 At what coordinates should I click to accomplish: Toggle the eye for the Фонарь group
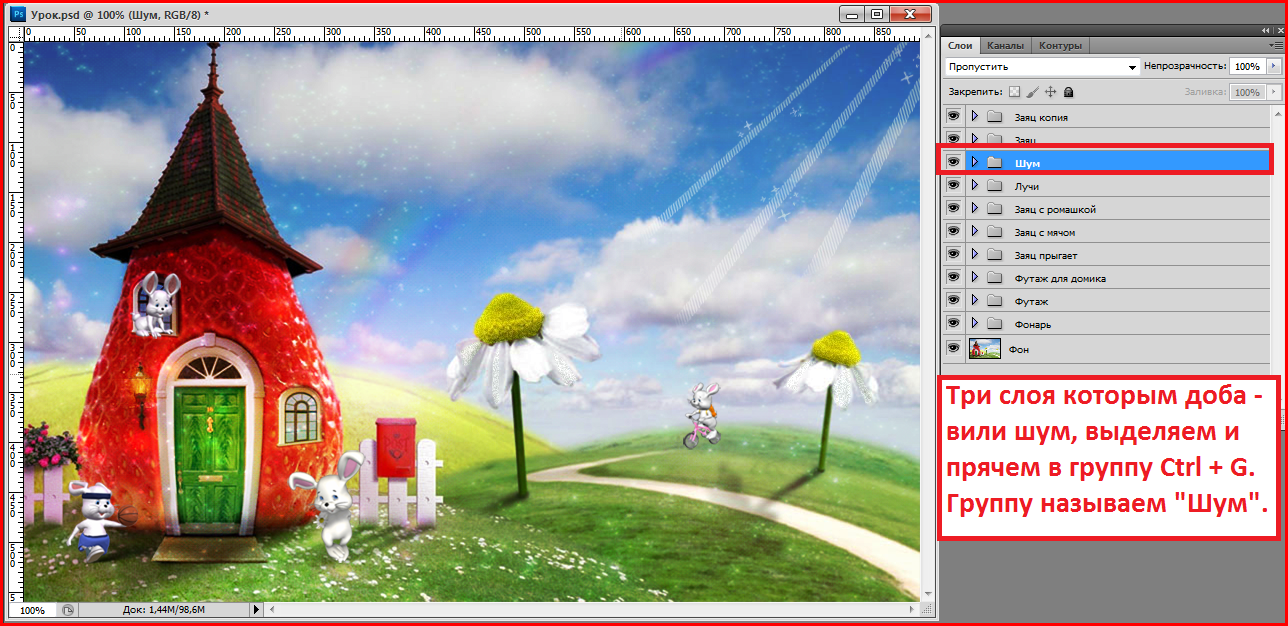click(x=953, y=323)
